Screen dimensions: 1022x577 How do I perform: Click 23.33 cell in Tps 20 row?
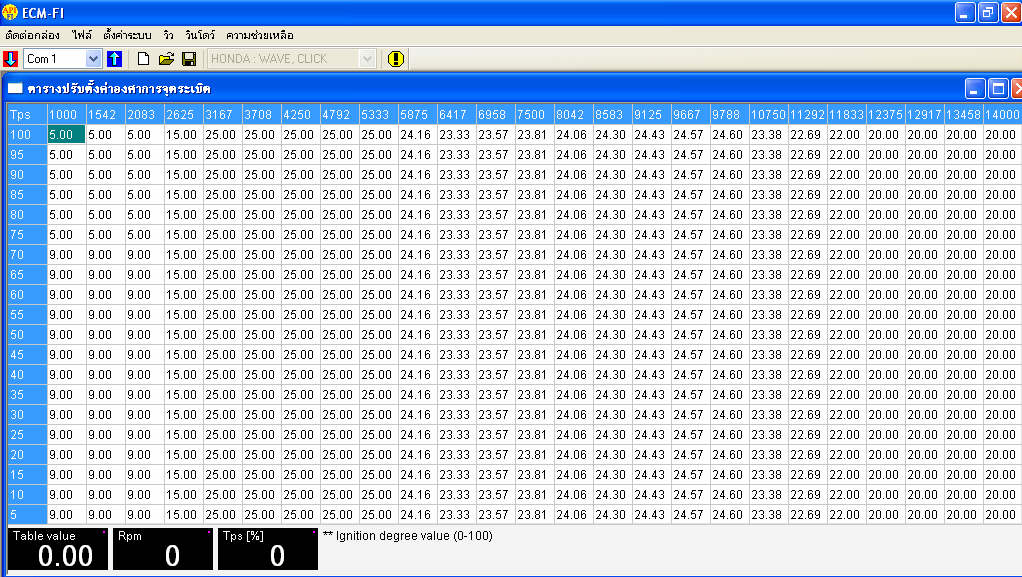click(x=456, y=454)
